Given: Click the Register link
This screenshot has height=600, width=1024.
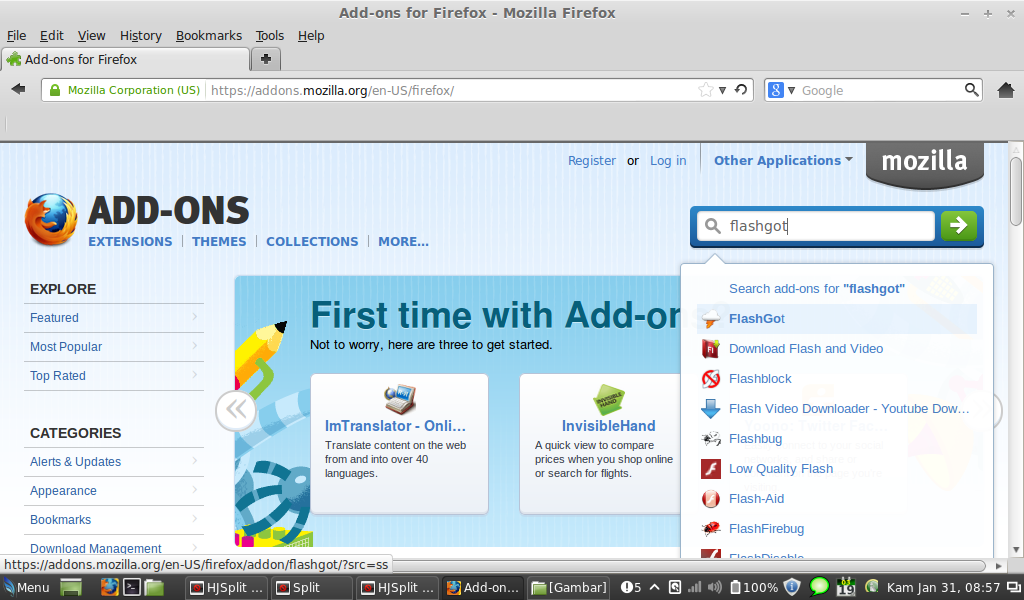Looking at the screenshot, I should (x=592, y=161).
